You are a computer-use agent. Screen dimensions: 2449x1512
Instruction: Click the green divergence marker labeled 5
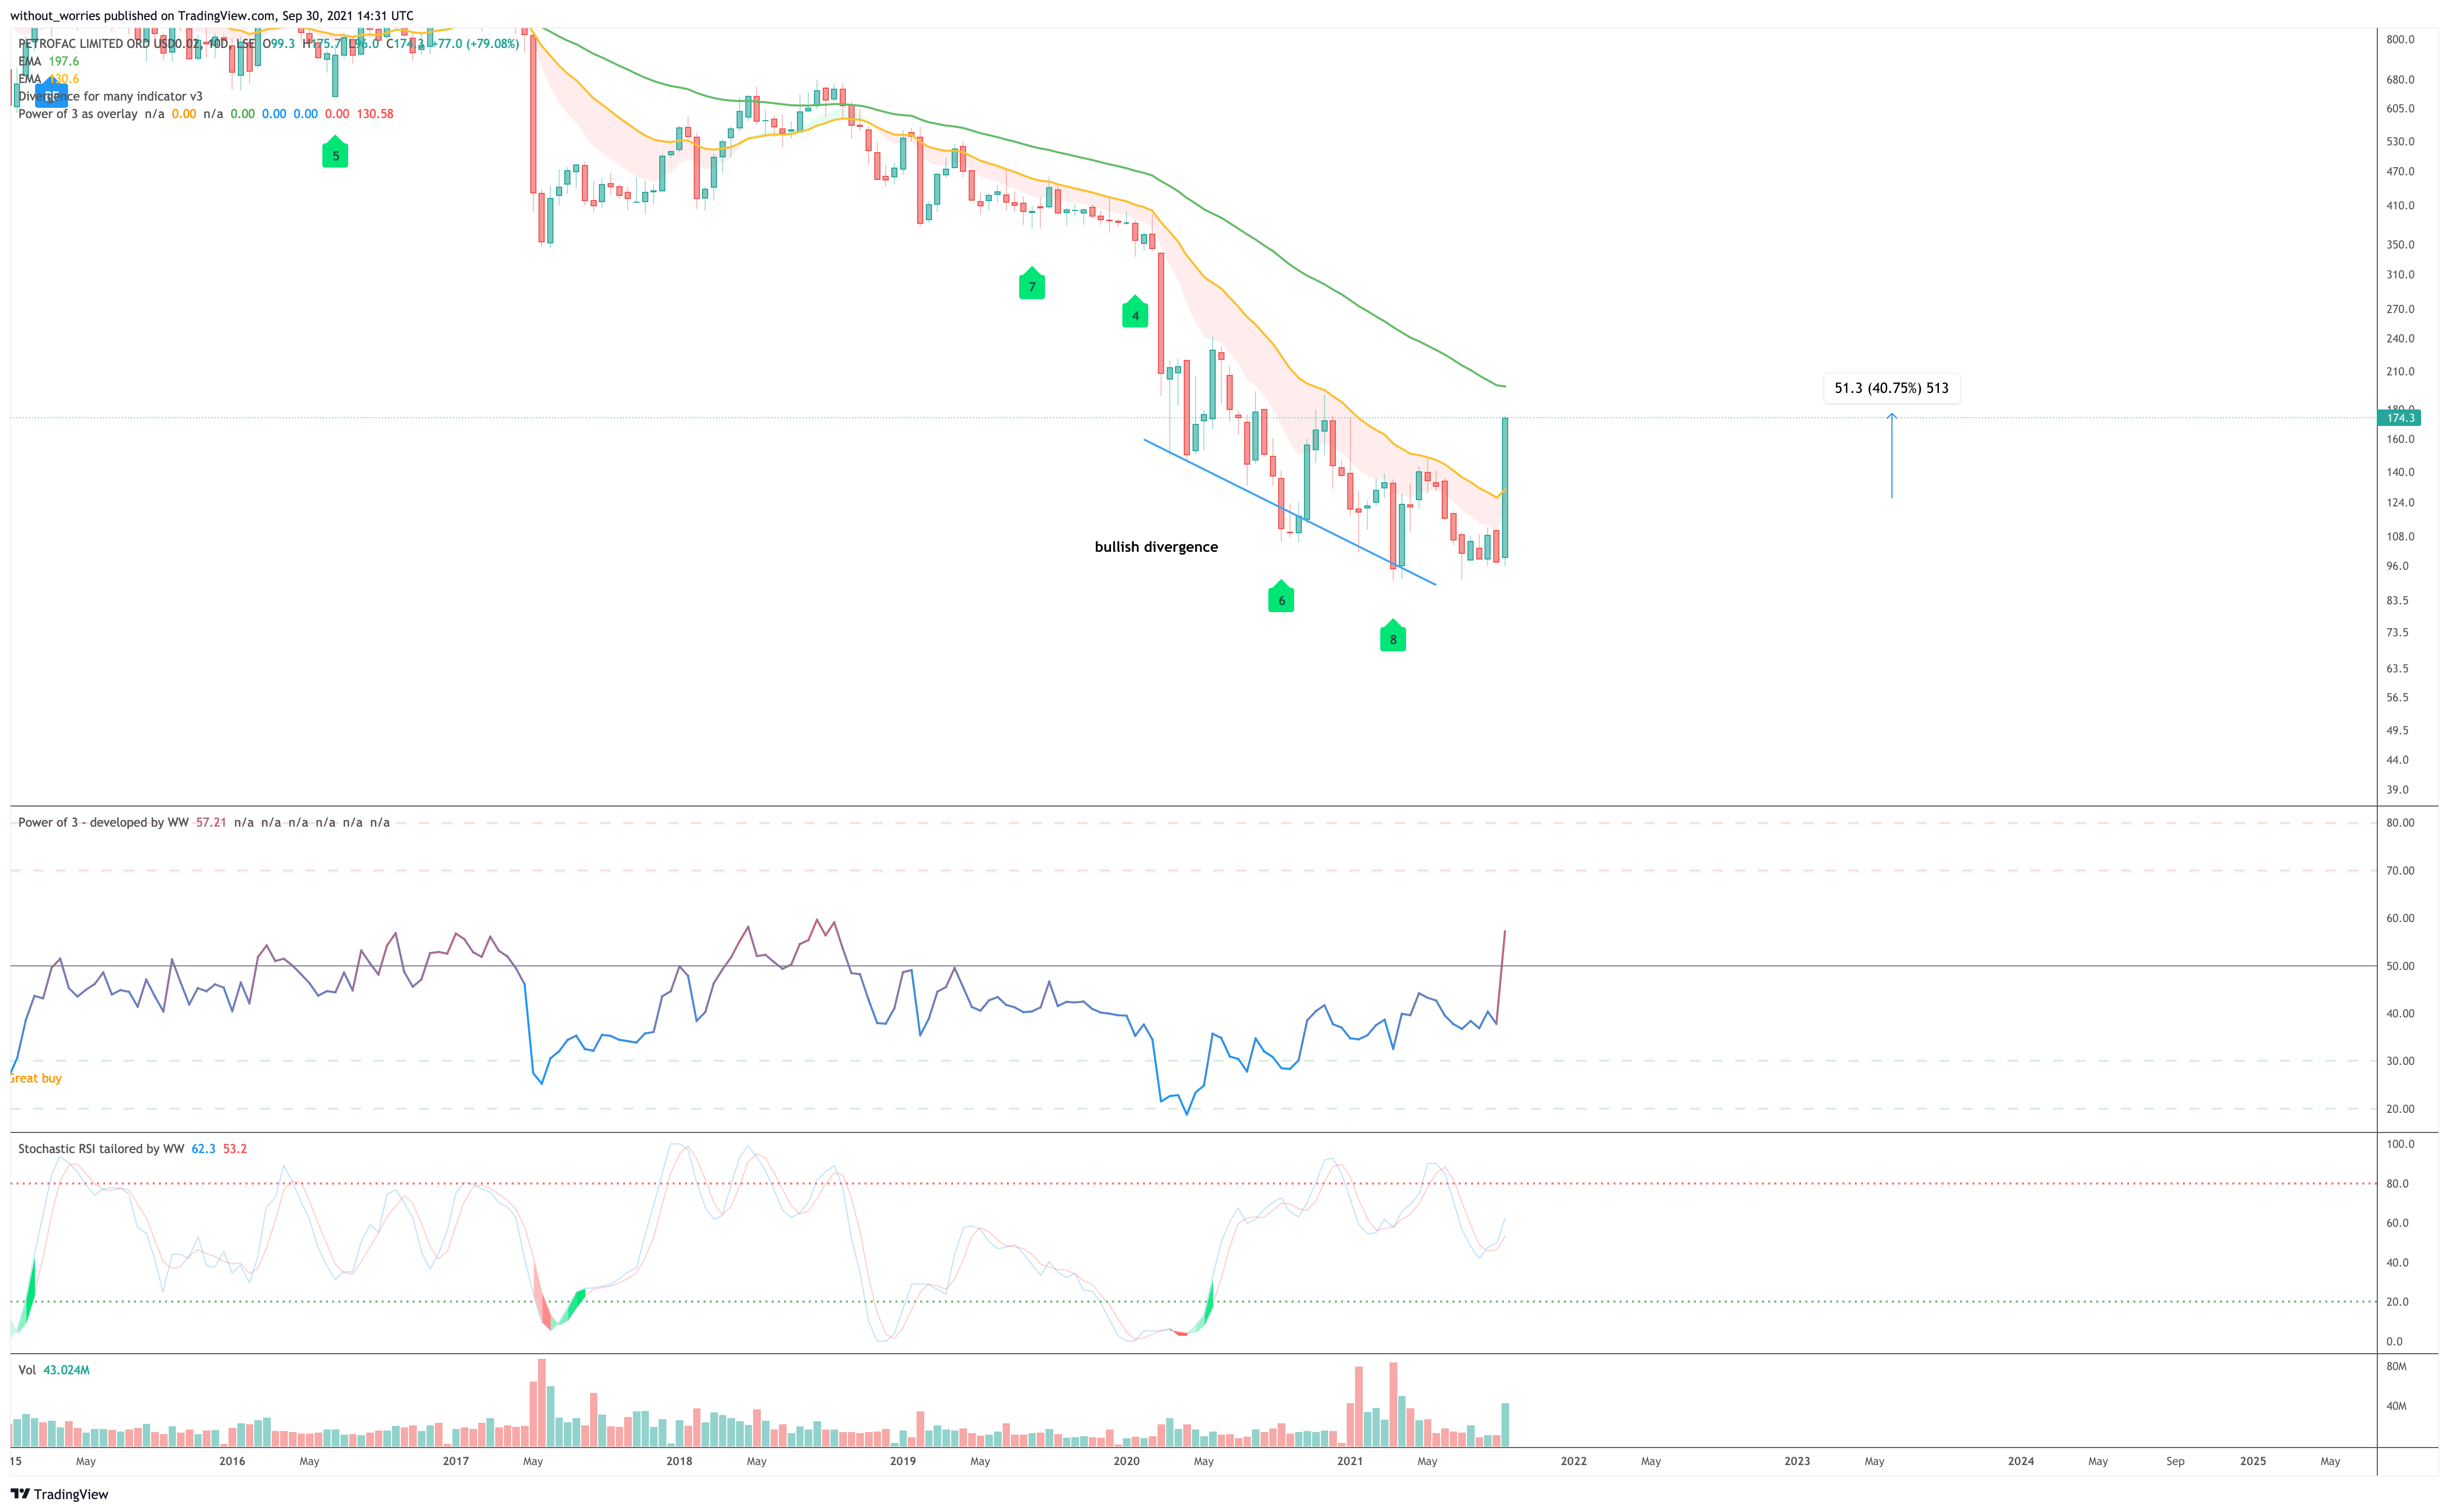pos(335,152)
